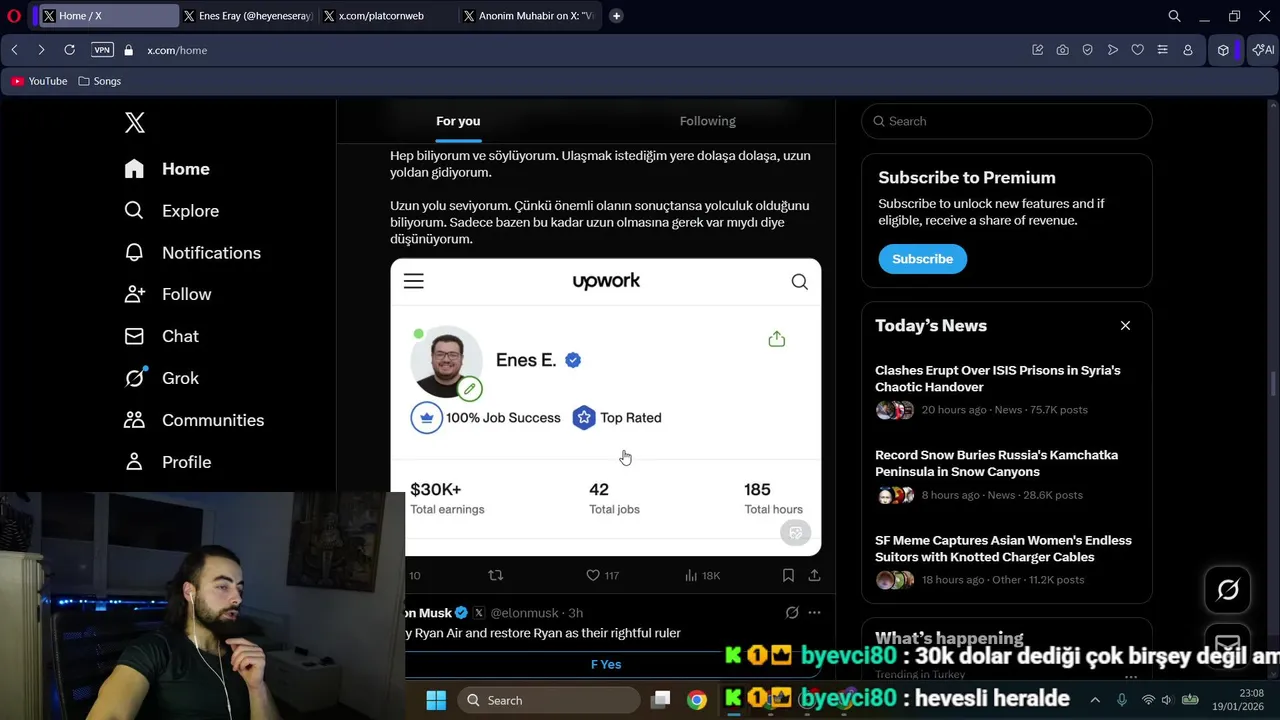Screen dimensions: 1280x720
Task: Open the Home page from sidebar
Action: [167, 169]
